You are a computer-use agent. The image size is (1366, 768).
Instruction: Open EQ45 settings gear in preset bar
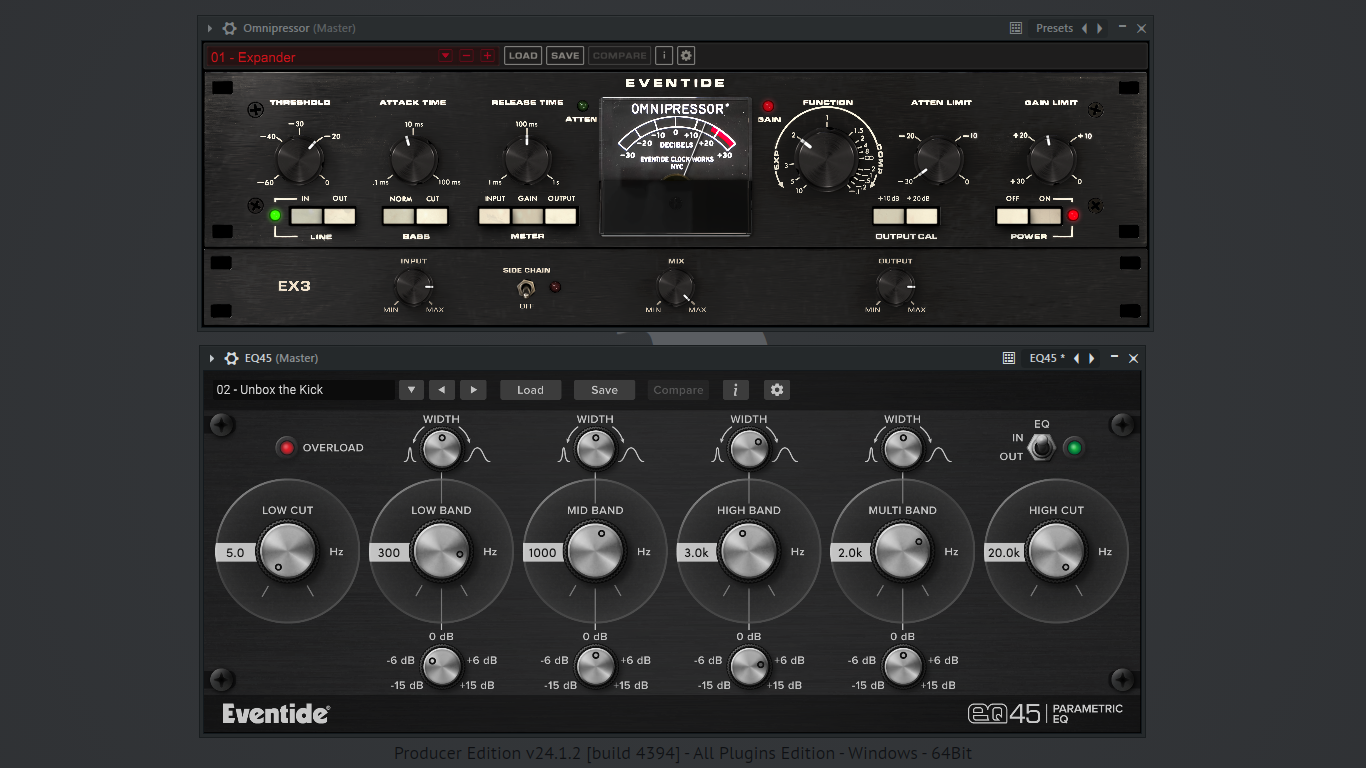coord(776,390)
